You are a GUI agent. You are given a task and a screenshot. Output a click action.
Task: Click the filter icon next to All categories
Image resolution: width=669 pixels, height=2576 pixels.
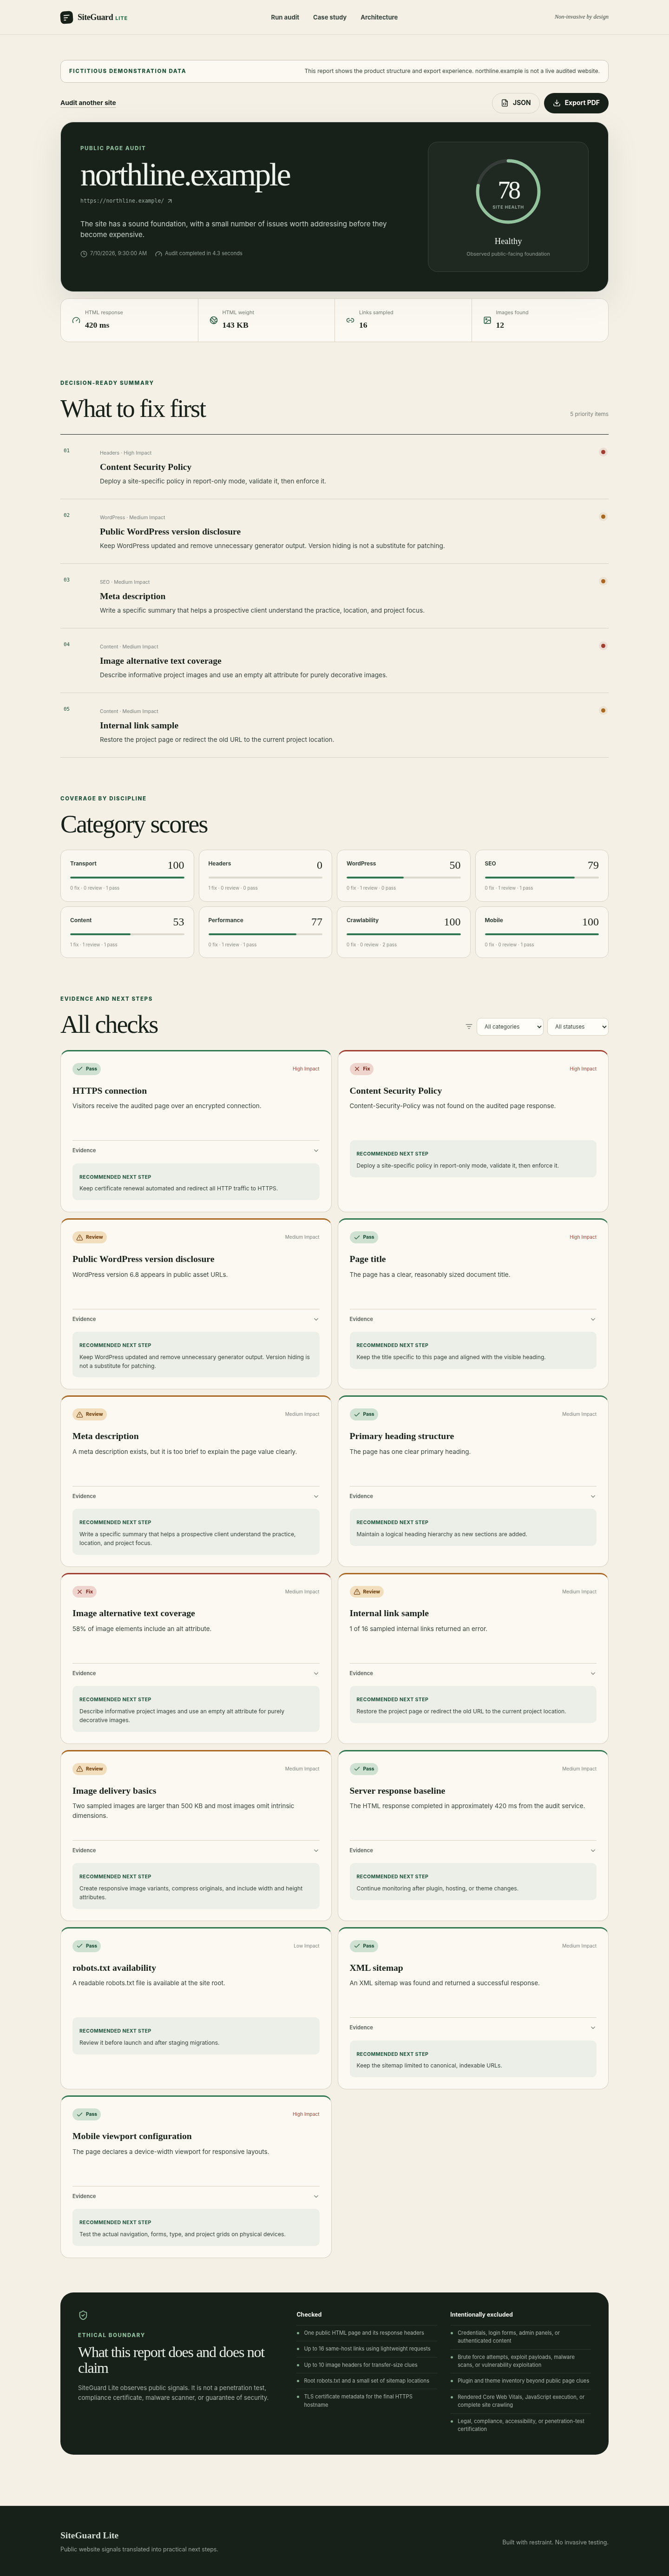coord(469,1026)
